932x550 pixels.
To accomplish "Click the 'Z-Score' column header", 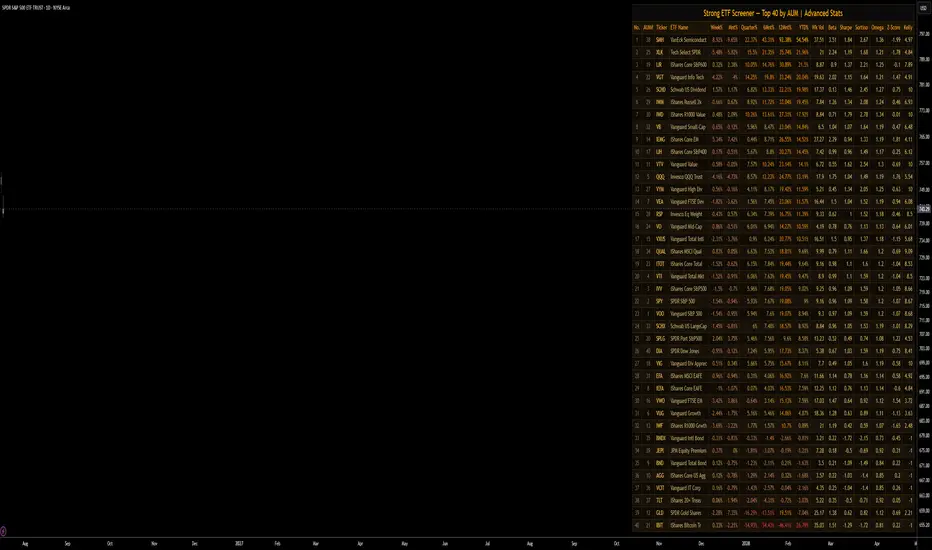I will point(893,27).
